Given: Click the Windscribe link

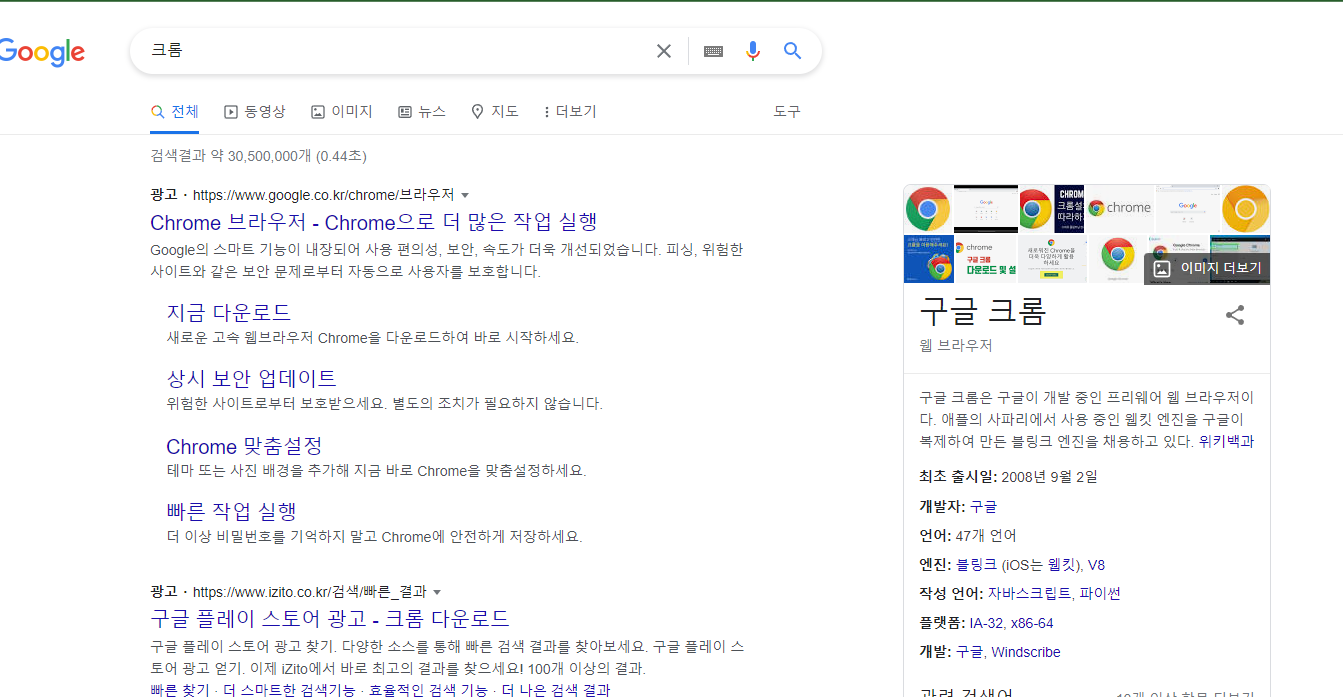Looking at the screenshot, I should point(1026,652).
